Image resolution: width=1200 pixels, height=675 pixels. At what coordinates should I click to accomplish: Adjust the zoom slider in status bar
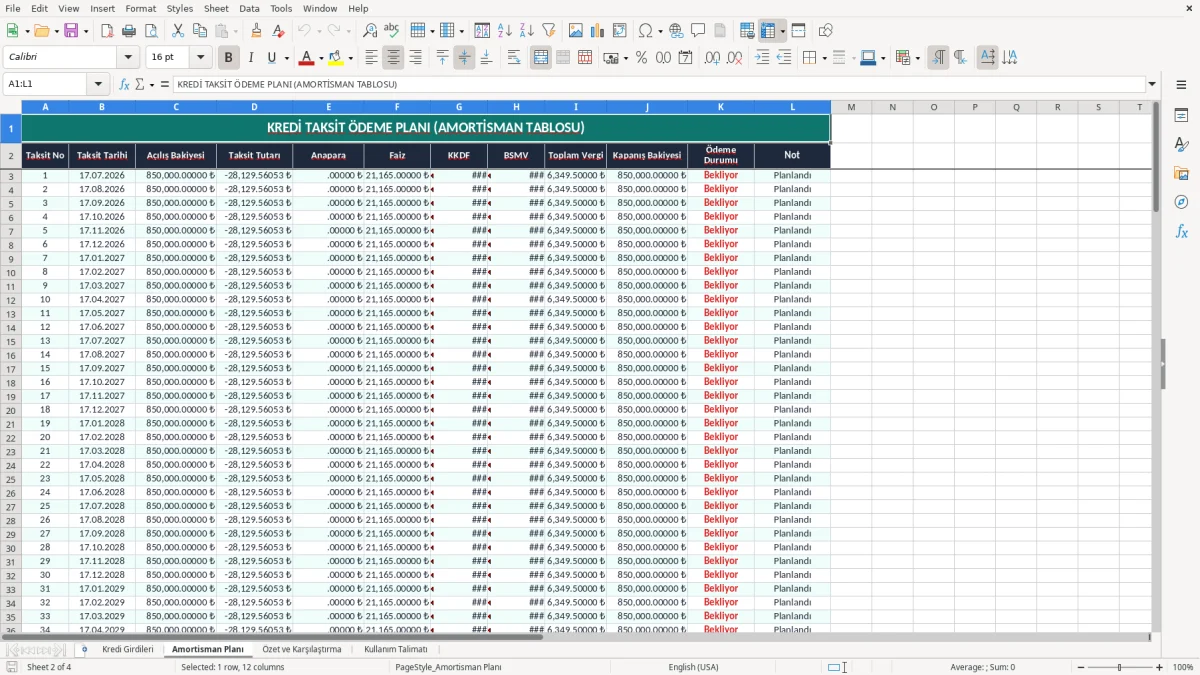[1119, 667]
